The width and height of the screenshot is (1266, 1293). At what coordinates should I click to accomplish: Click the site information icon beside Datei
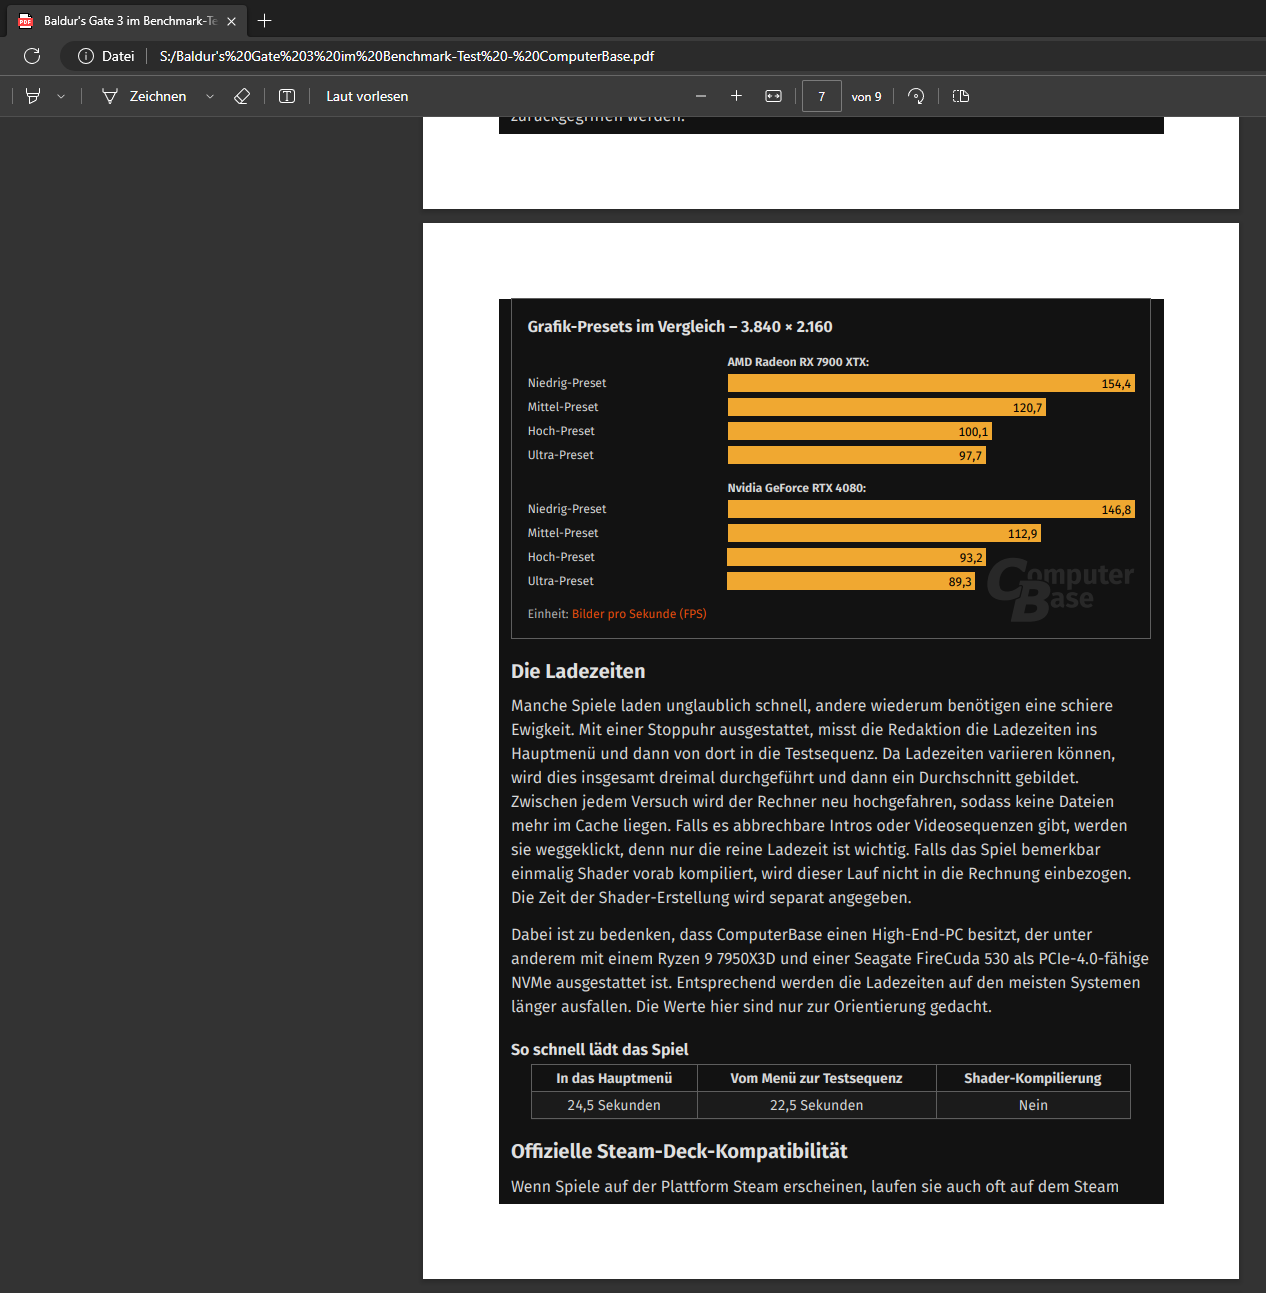[x=86, y=56]
